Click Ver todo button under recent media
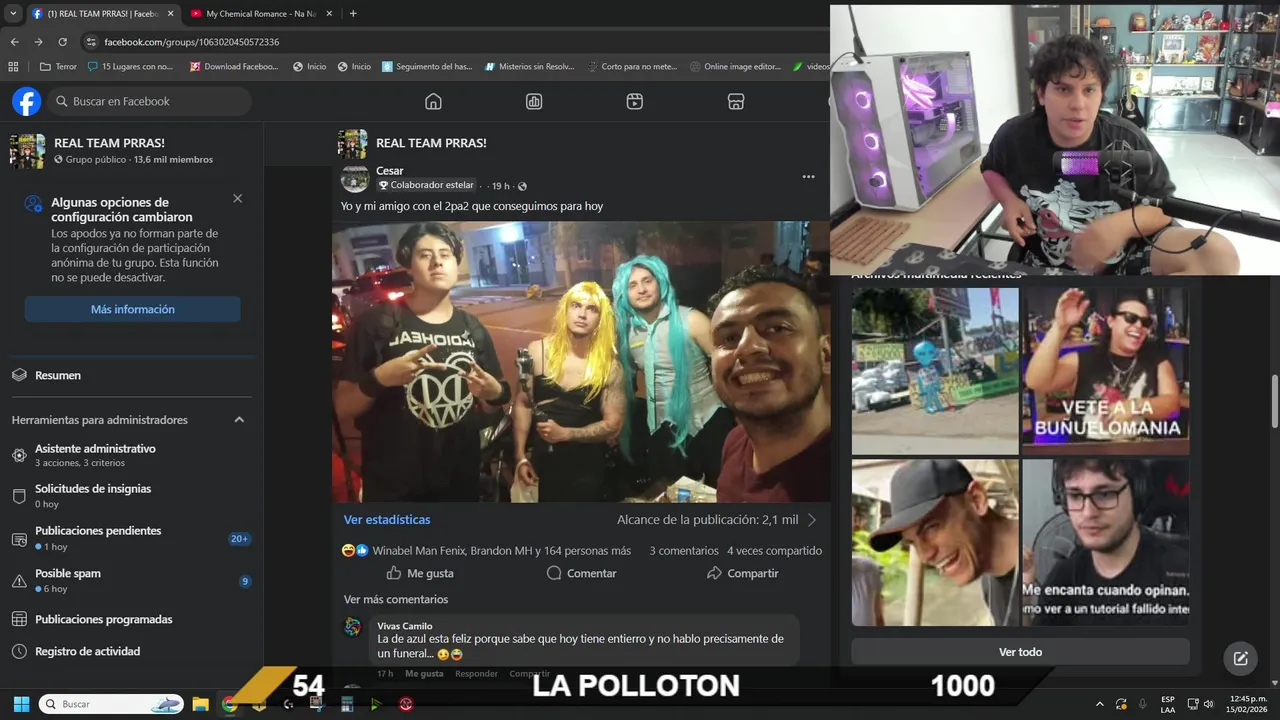 (1020, 652)
